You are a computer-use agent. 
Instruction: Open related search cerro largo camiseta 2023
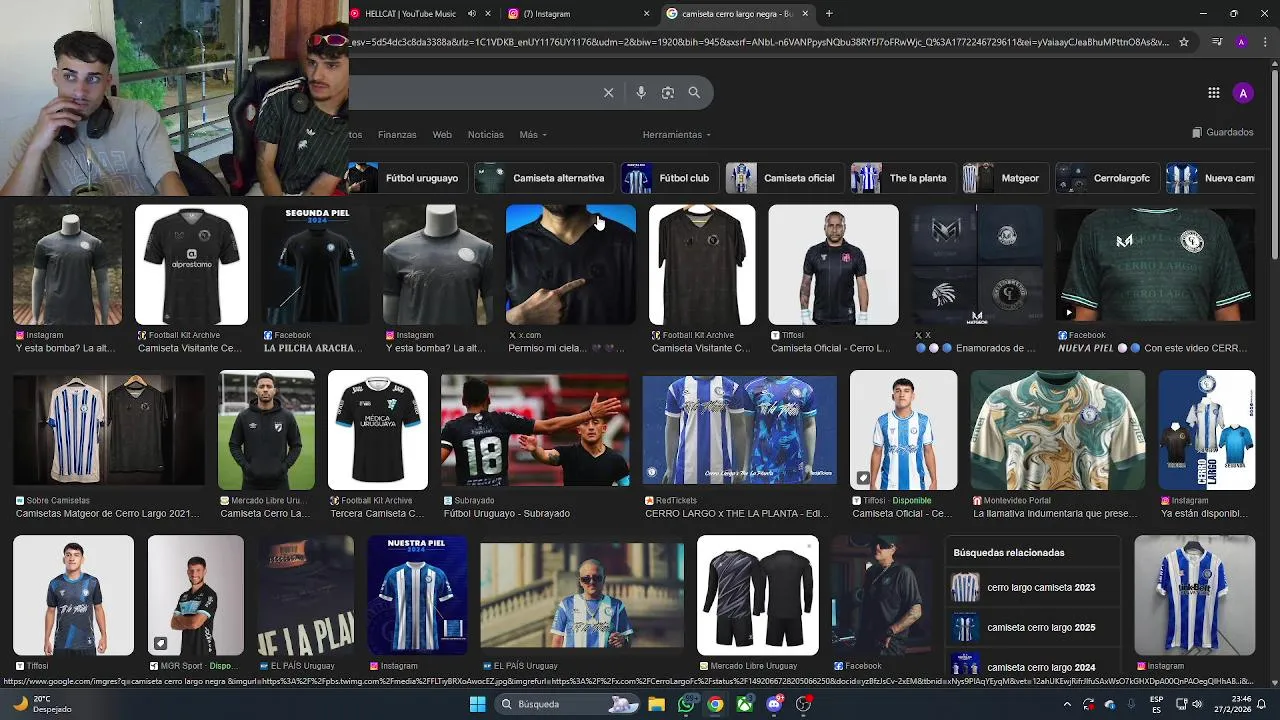tap(1033, 588)
